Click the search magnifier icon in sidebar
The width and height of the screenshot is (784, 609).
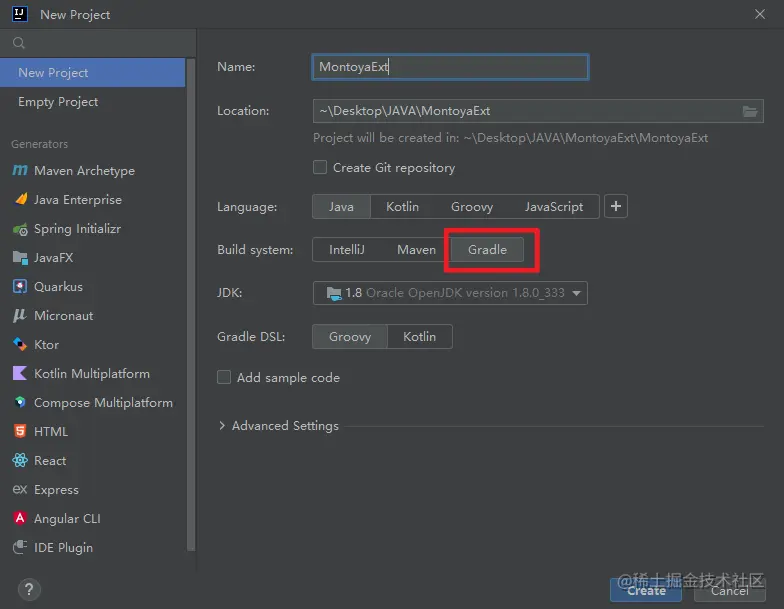pyautogui.click(x=18, y=43)
